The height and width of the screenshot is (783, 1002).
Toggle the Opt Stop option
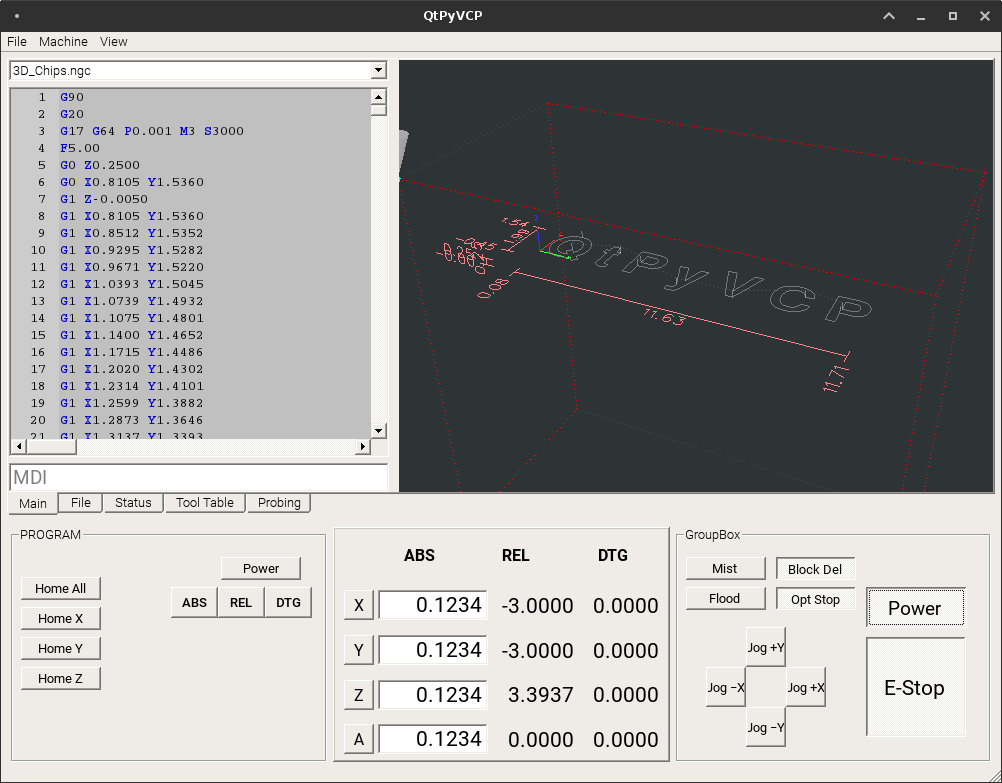[815, 599]
